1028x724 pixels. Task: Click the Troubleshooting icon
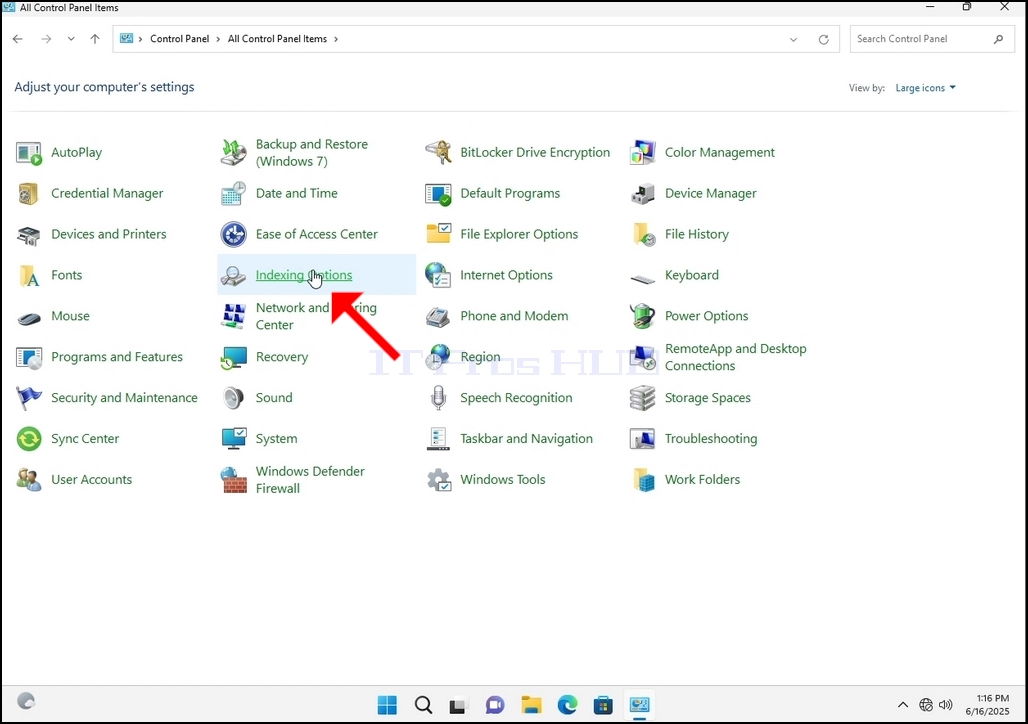tap(642, 439)
